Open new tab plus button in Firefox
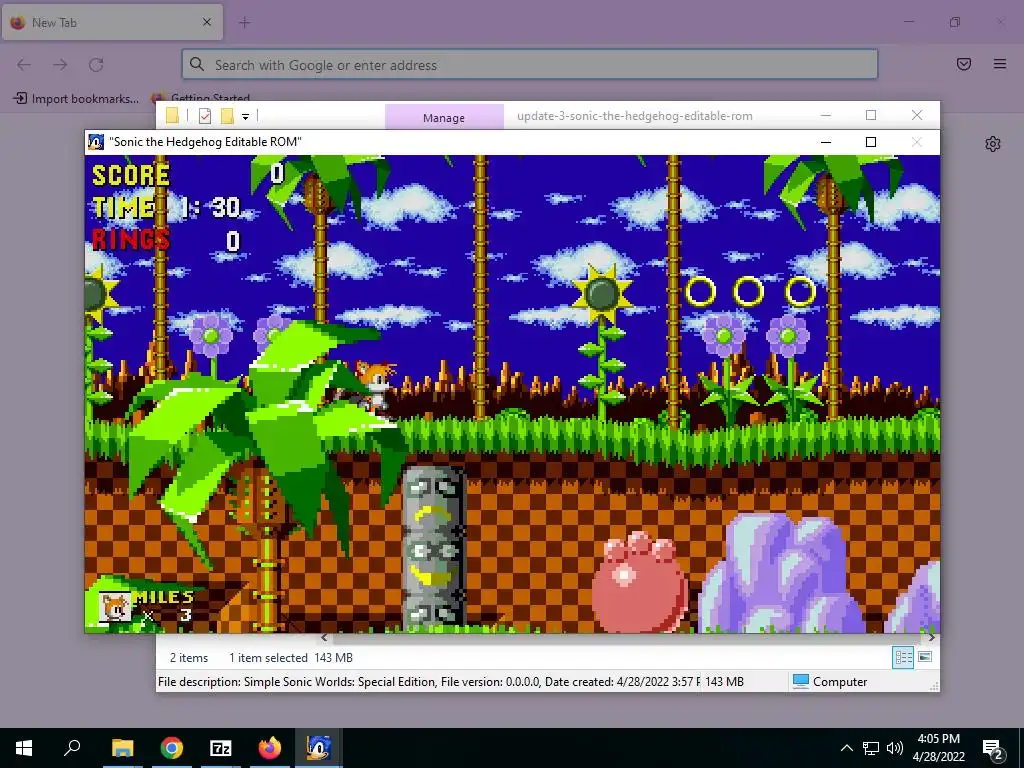Viewport: 1024px width, 768px height. [244, 23]
